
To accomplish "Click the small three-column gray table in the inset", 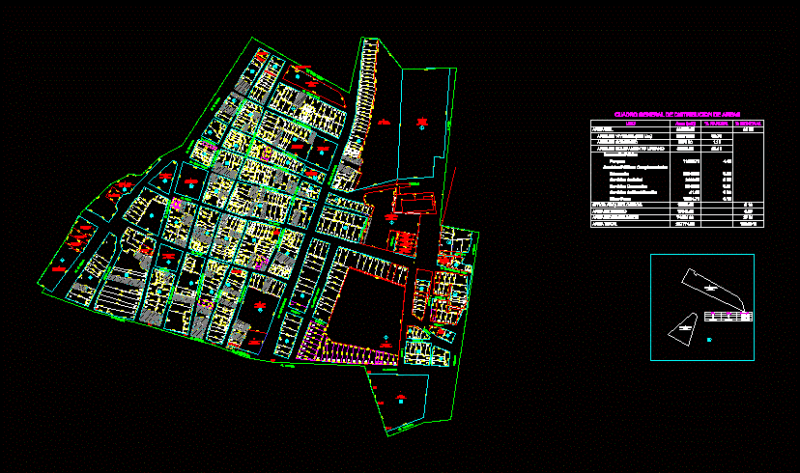I will [729, 316].
